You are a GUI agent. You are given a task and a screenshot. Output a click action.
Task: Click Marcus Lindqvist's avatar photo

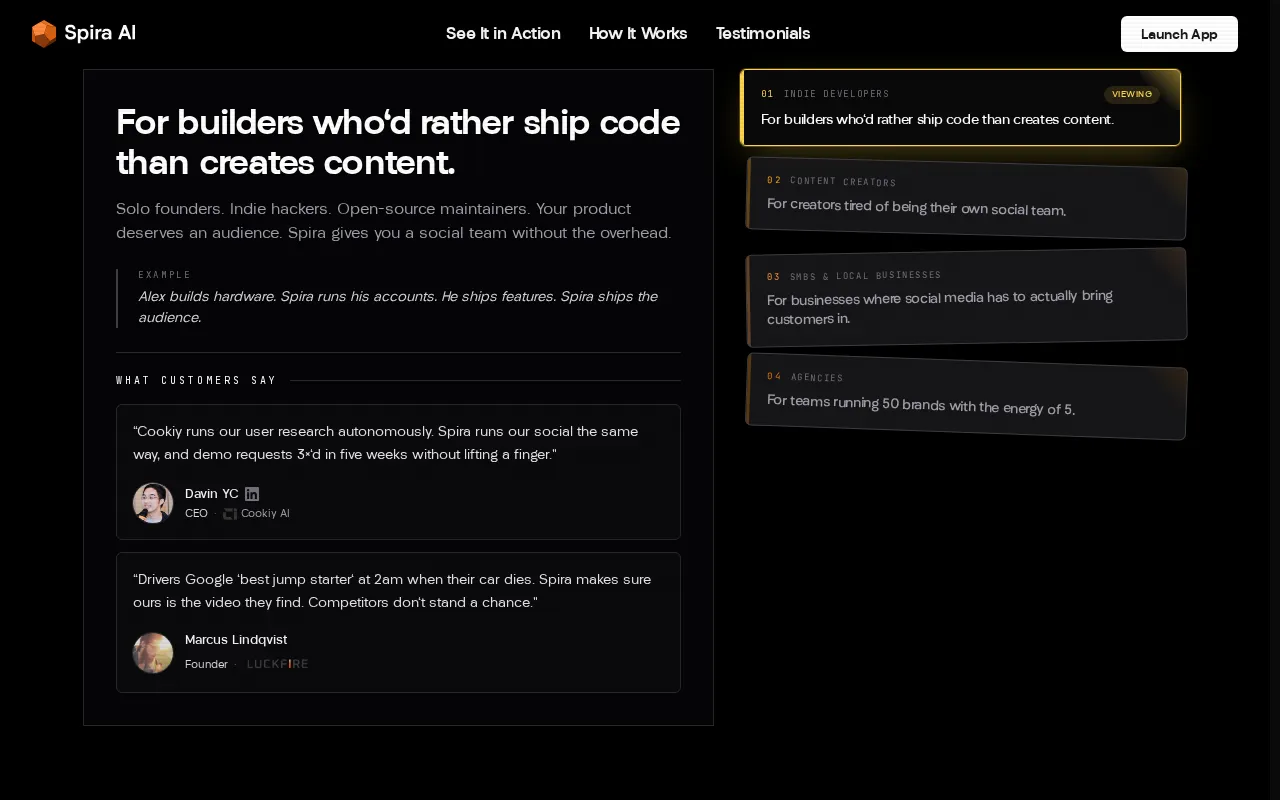pos(153,653)
